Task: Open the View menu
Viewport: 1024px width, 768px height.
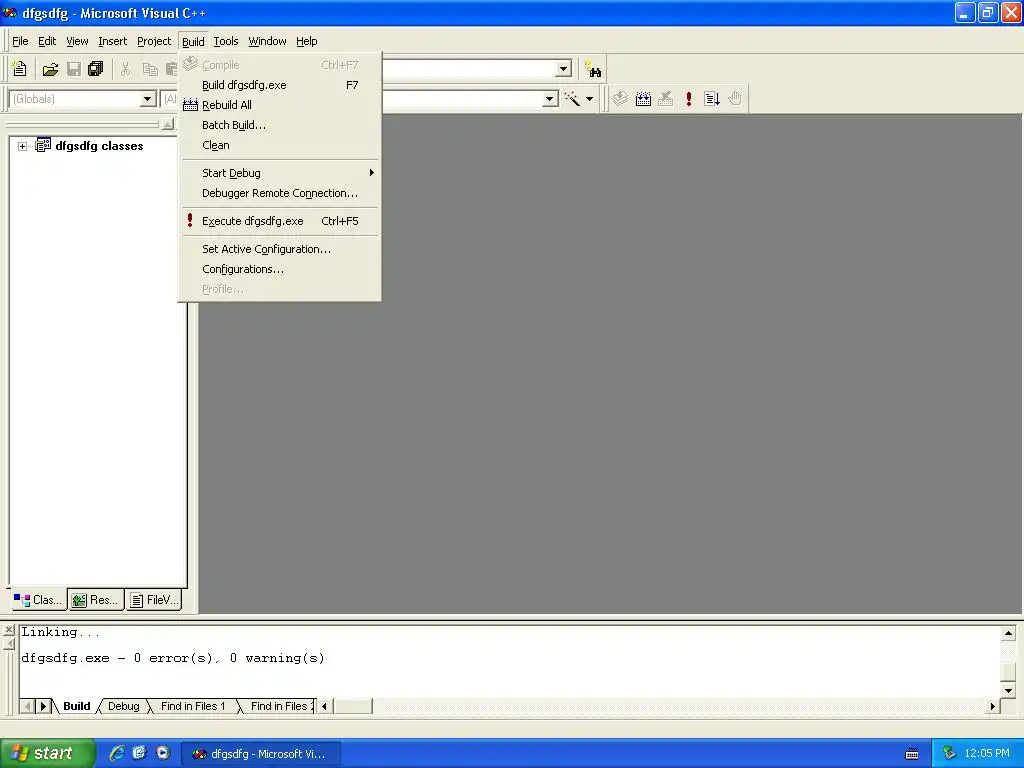Action: (77, 41)
